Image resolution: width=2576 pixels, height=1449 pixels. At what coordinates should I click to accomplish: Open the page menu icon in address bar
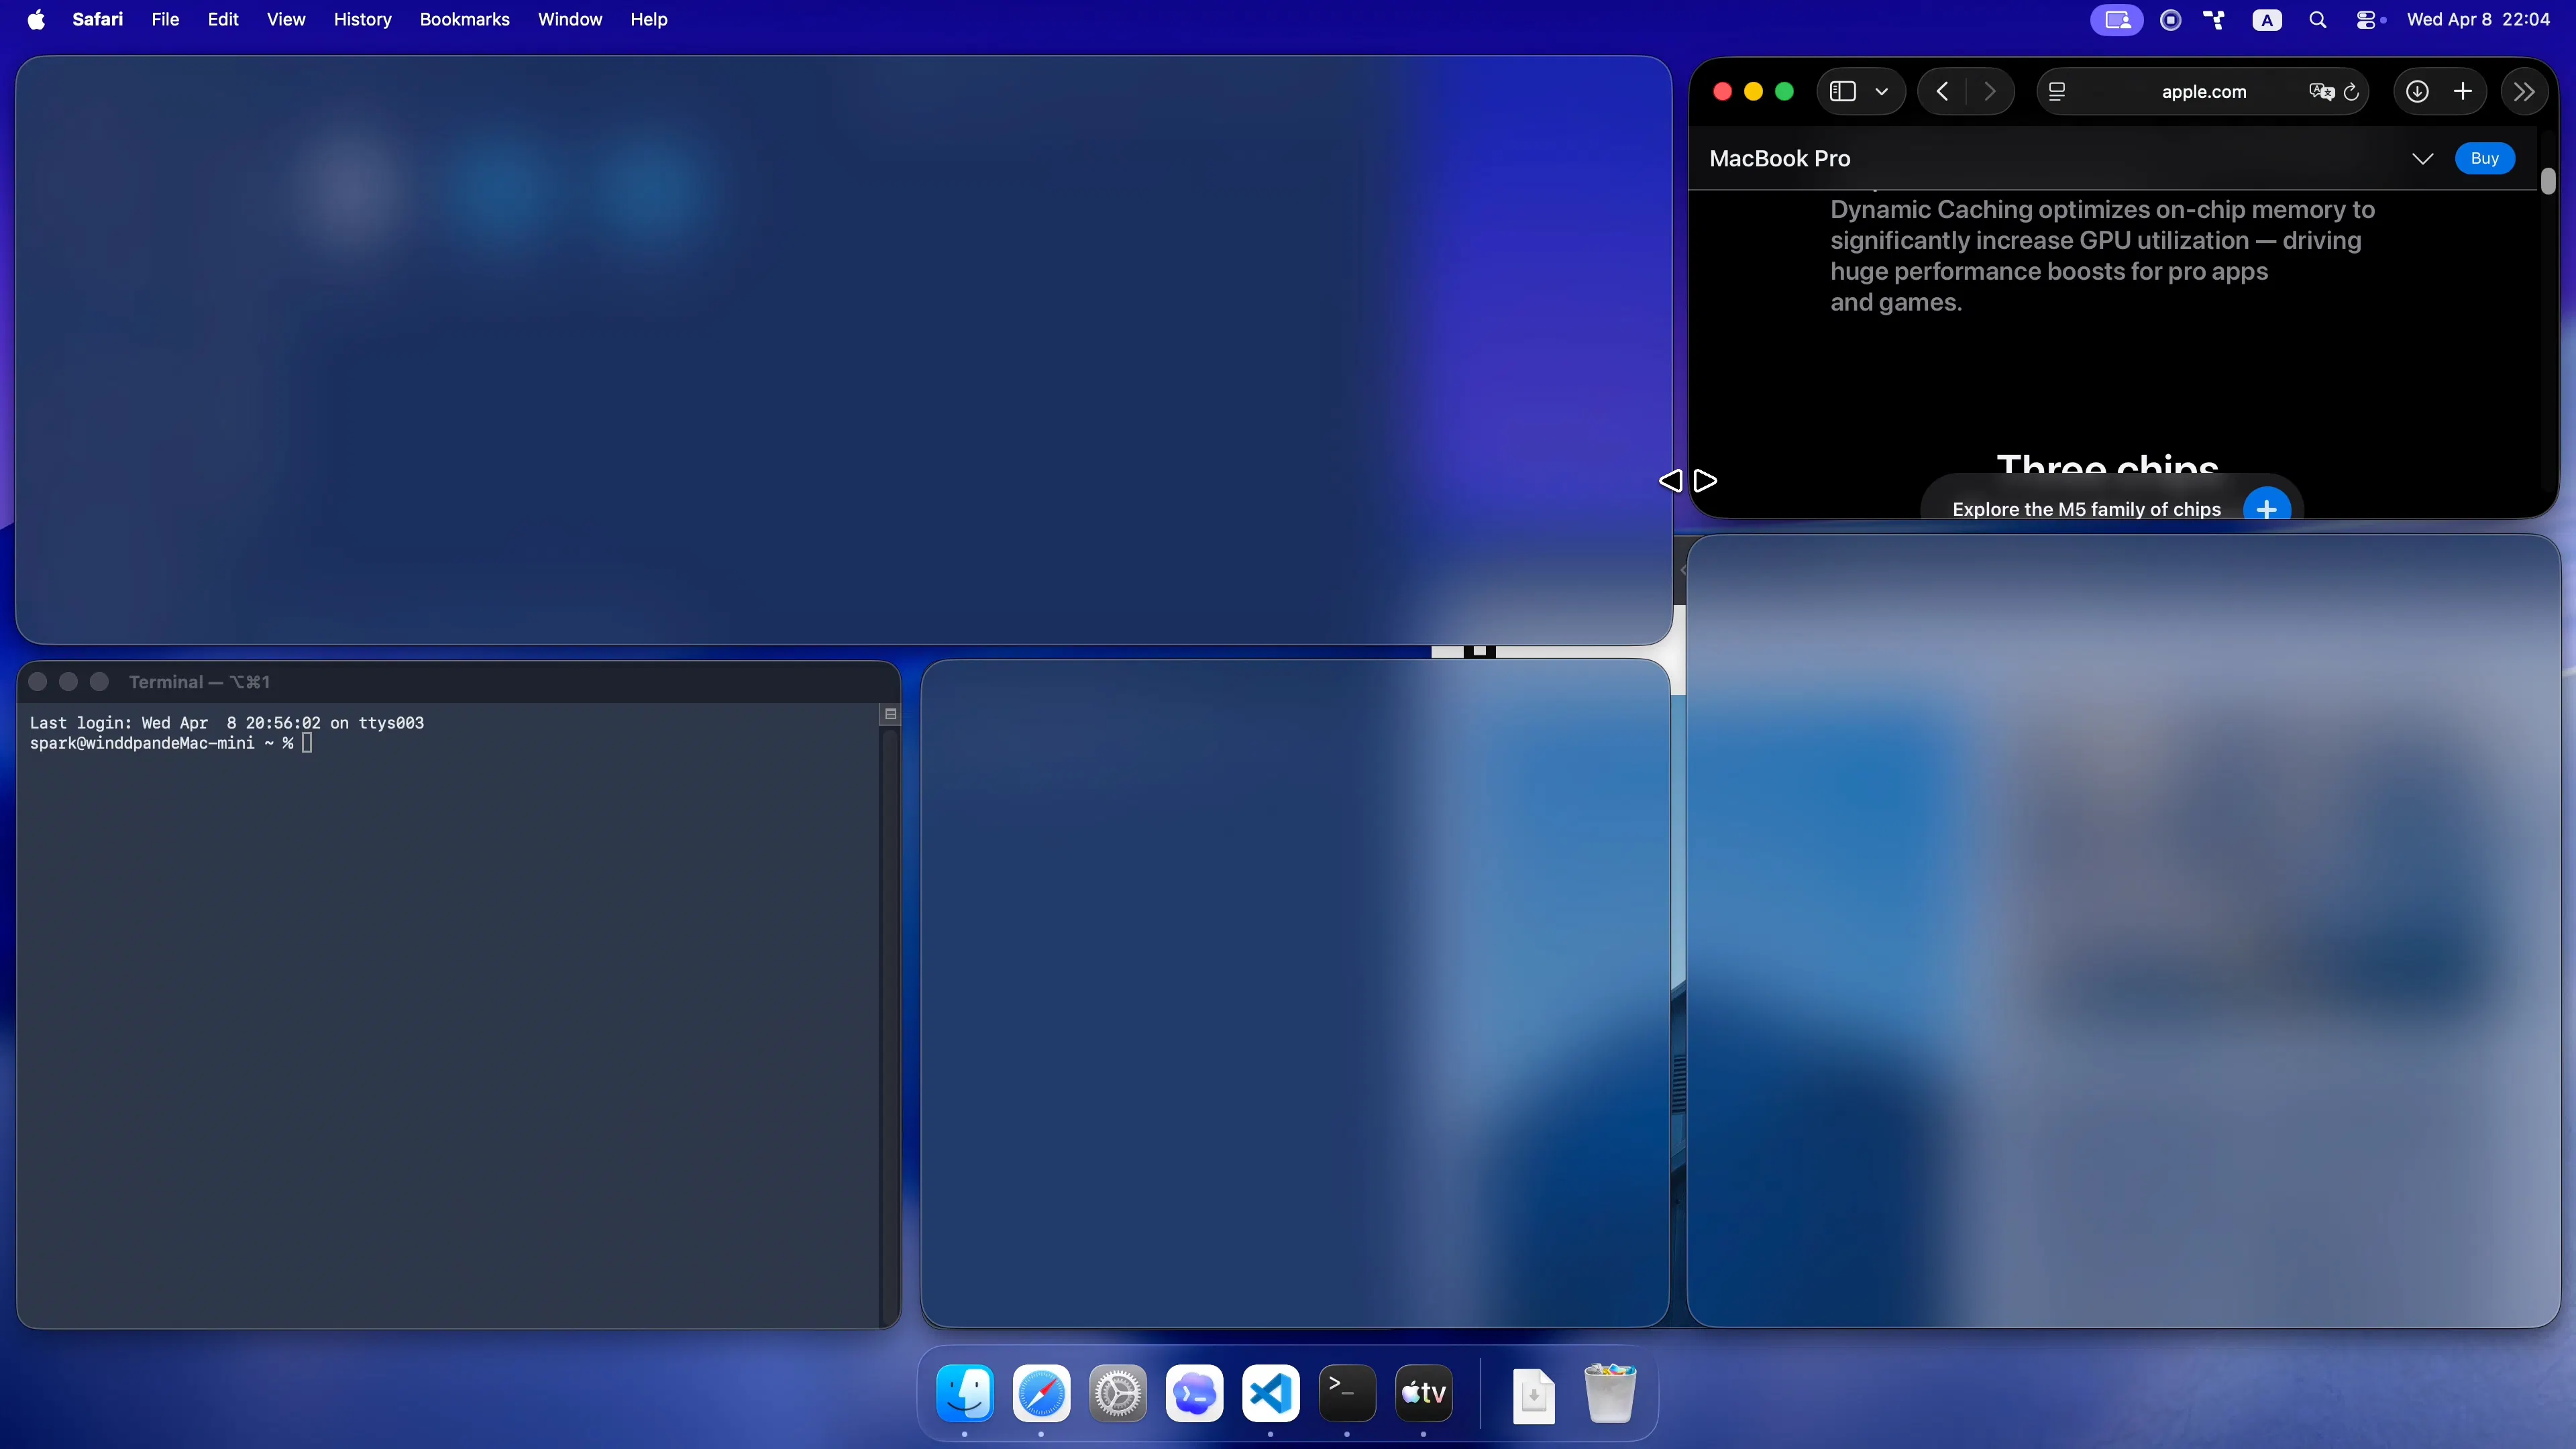[2057, 92]
